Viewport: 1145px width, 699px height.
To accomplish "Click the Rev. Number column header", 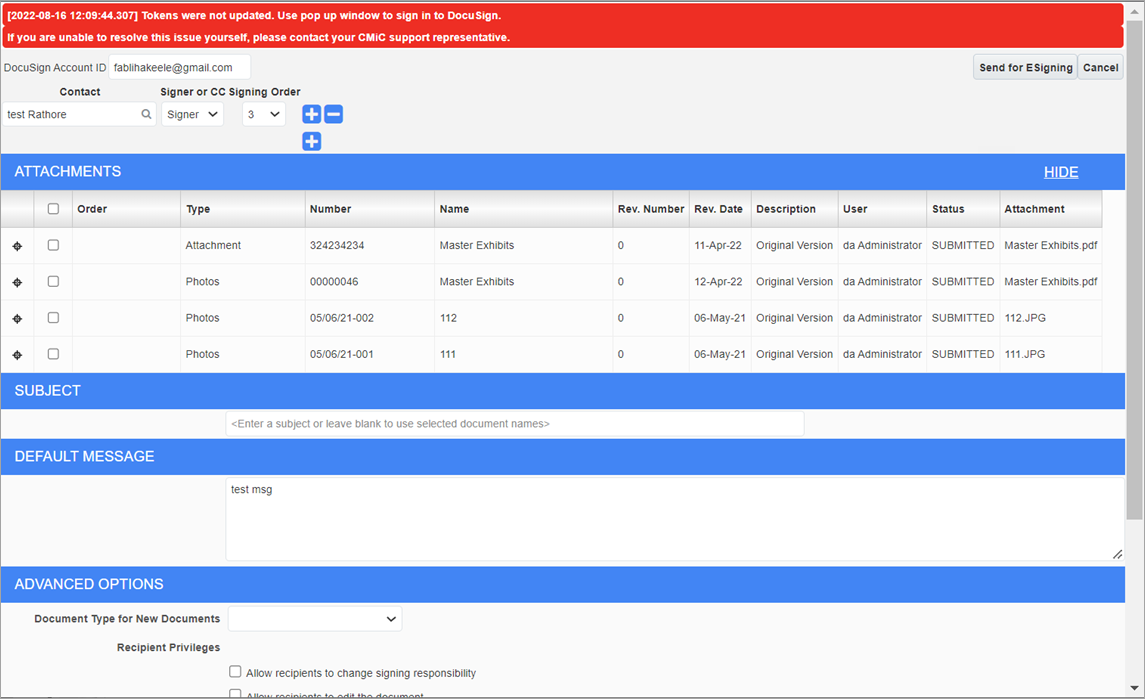I will click(651, 209).
